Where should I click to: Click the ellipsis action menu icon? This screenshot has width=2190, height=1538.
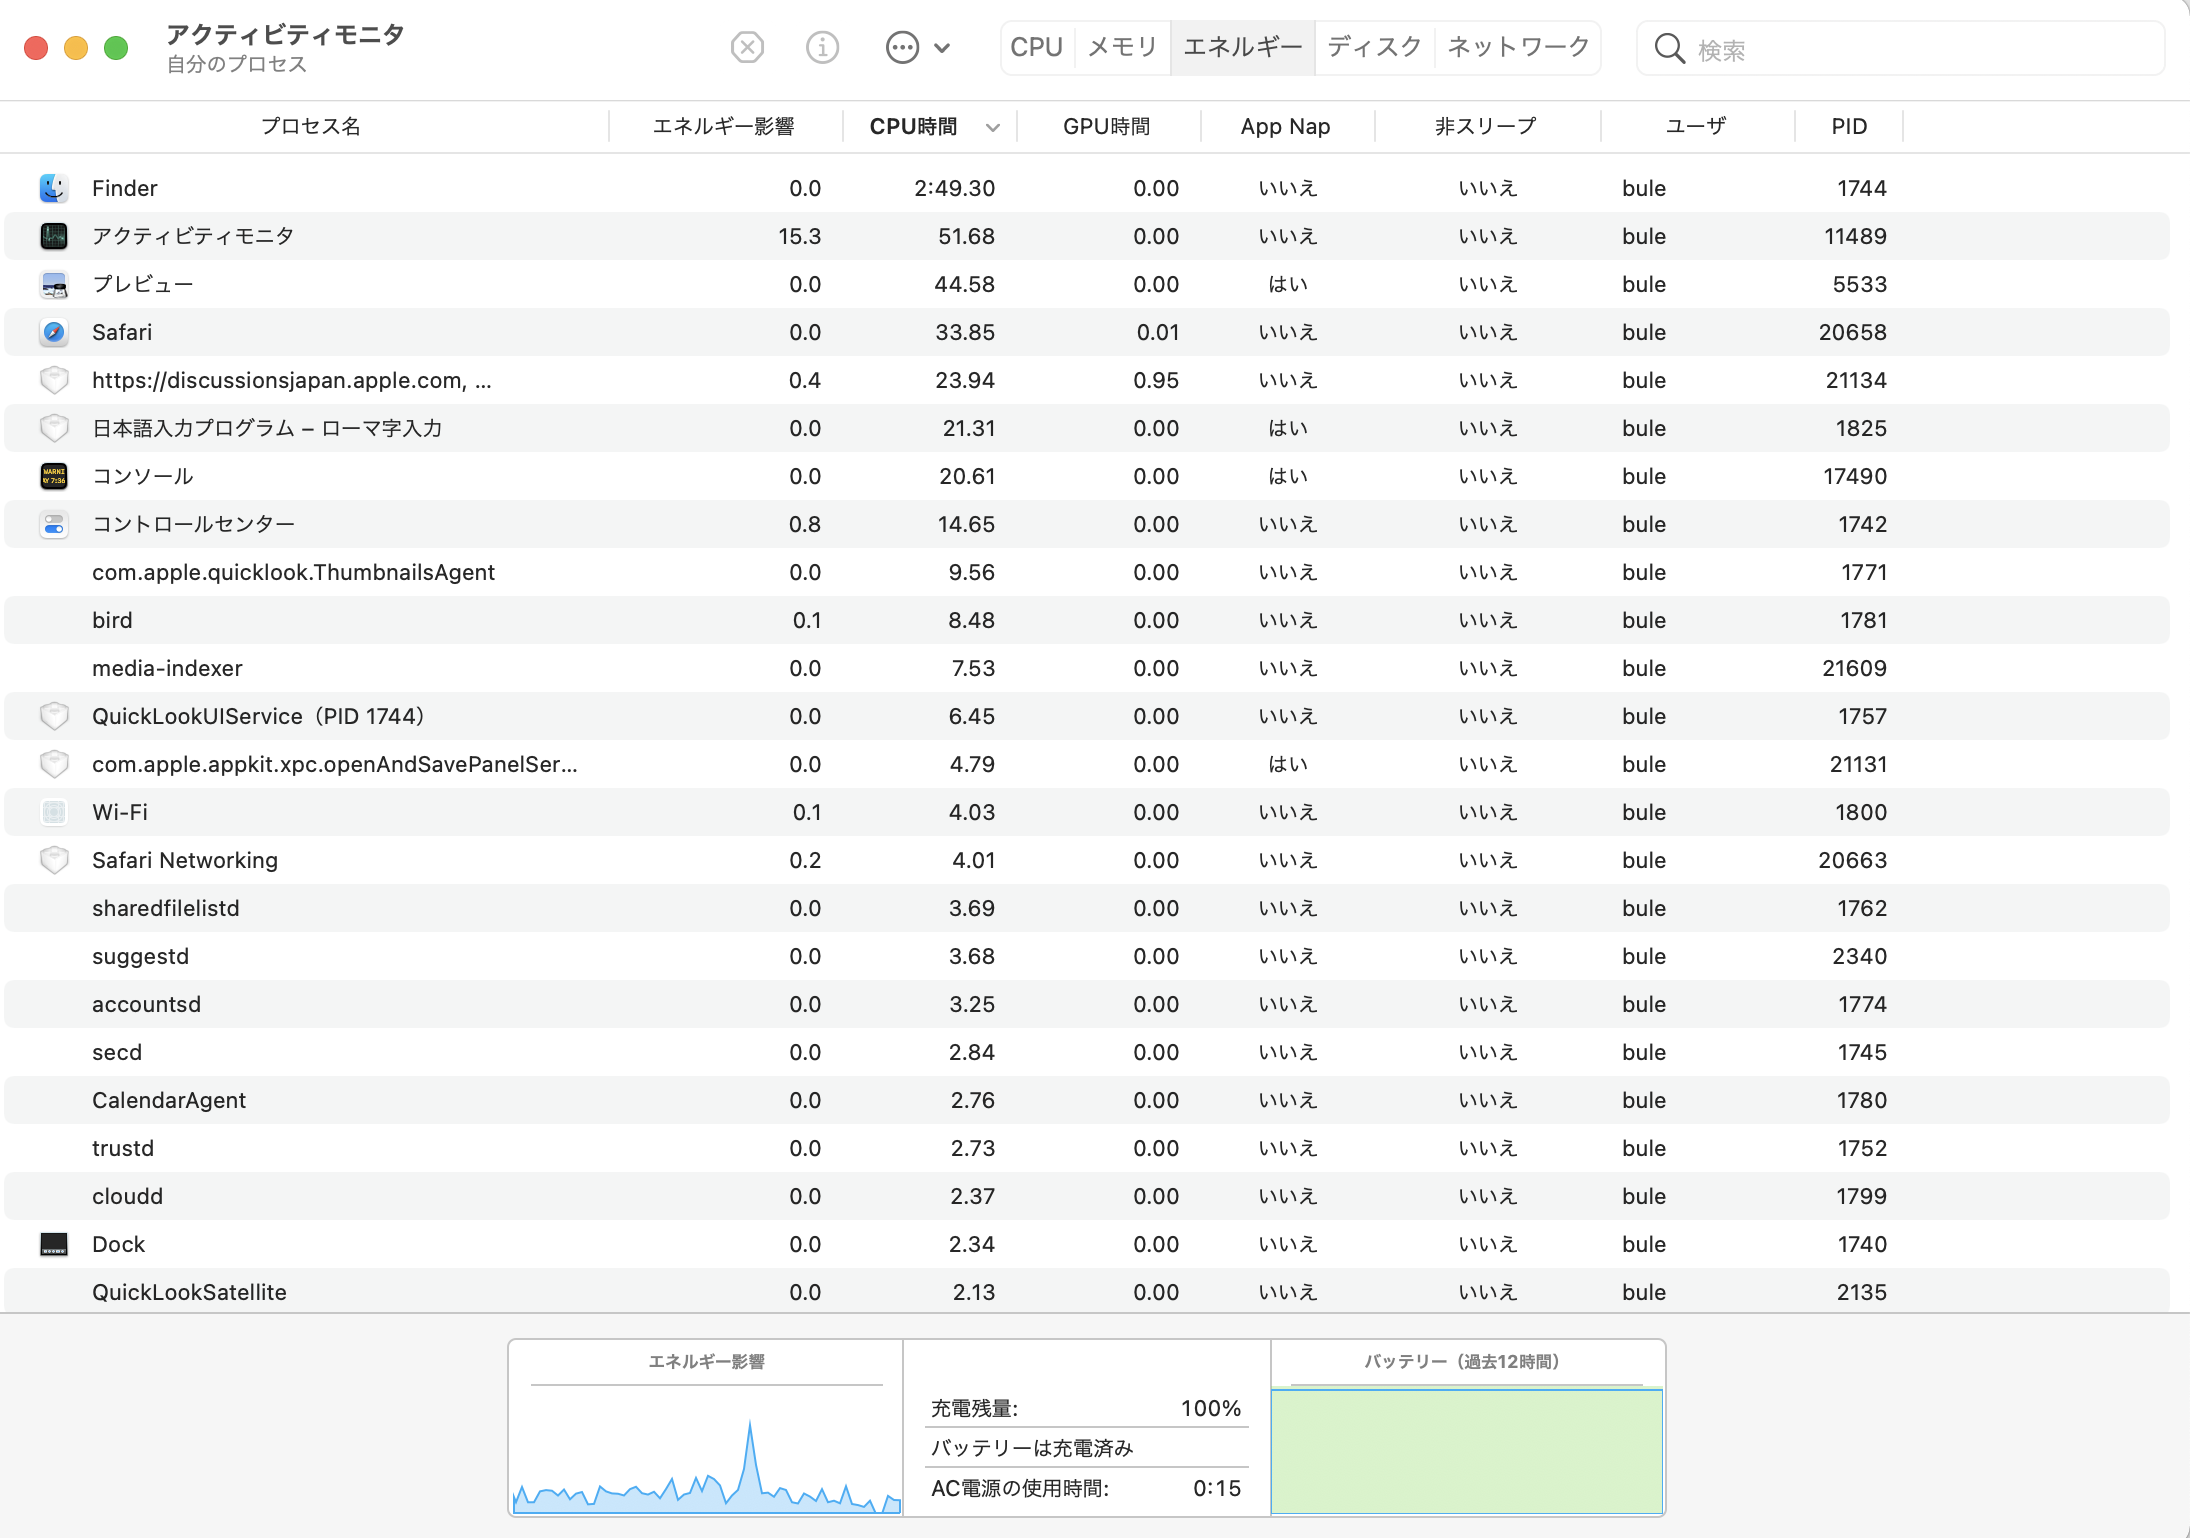pyautogui.click(x=902, y=47)
